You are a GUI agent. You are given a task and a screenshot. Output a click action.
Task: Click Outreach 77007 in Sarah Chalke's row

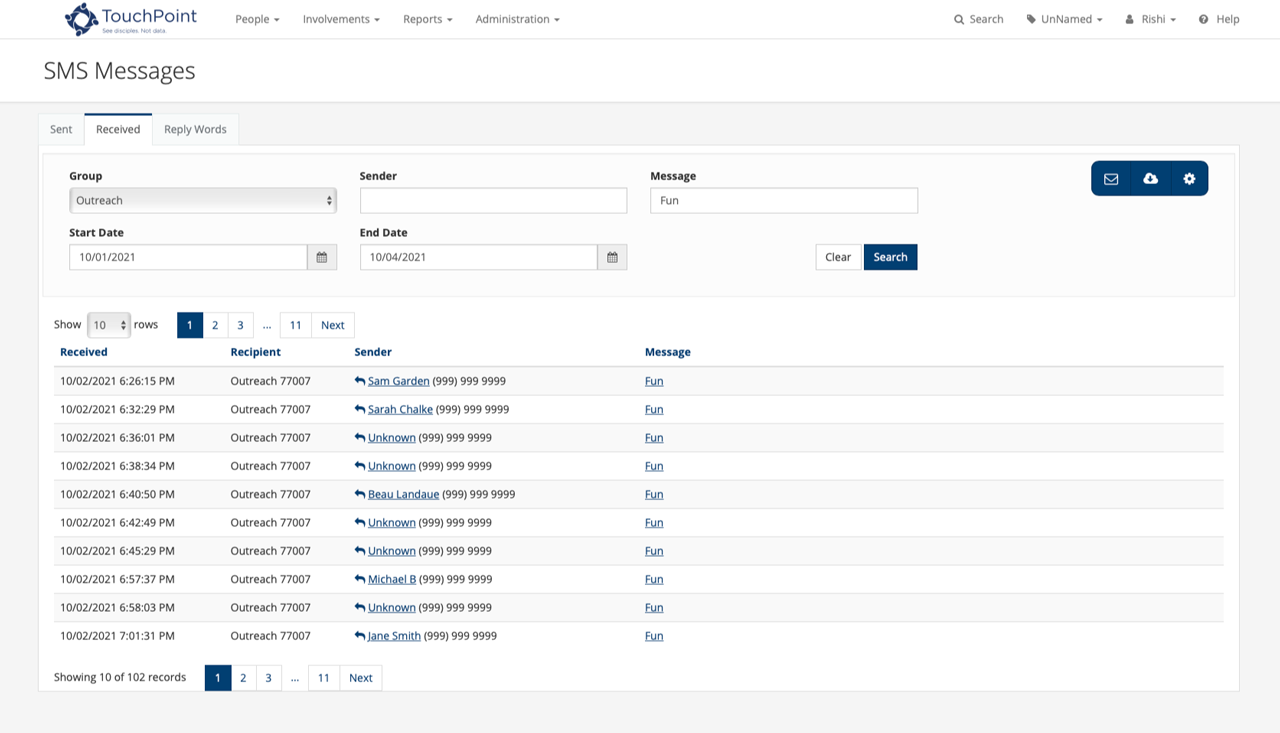pyautogui.click(x=270, y=409)
